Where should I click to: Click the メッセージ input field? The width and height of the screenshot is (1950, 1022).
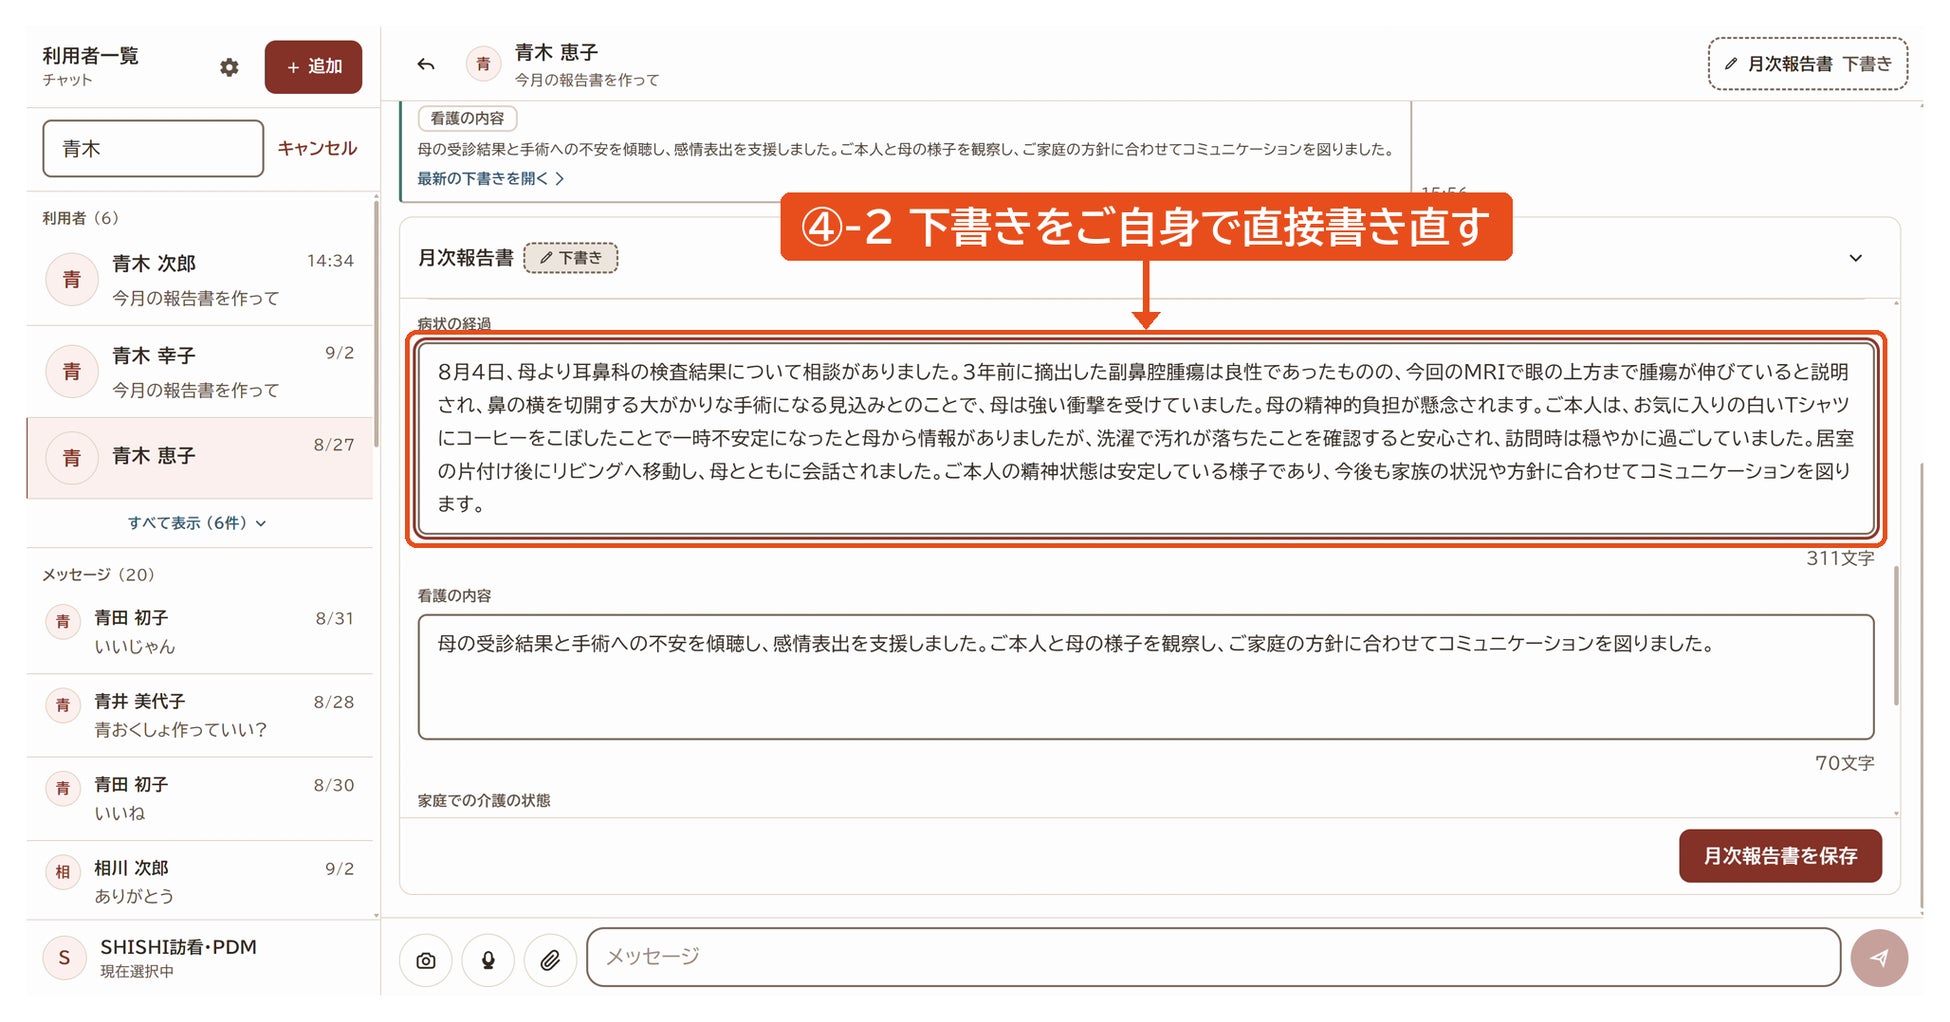(x=1213, y=957)
